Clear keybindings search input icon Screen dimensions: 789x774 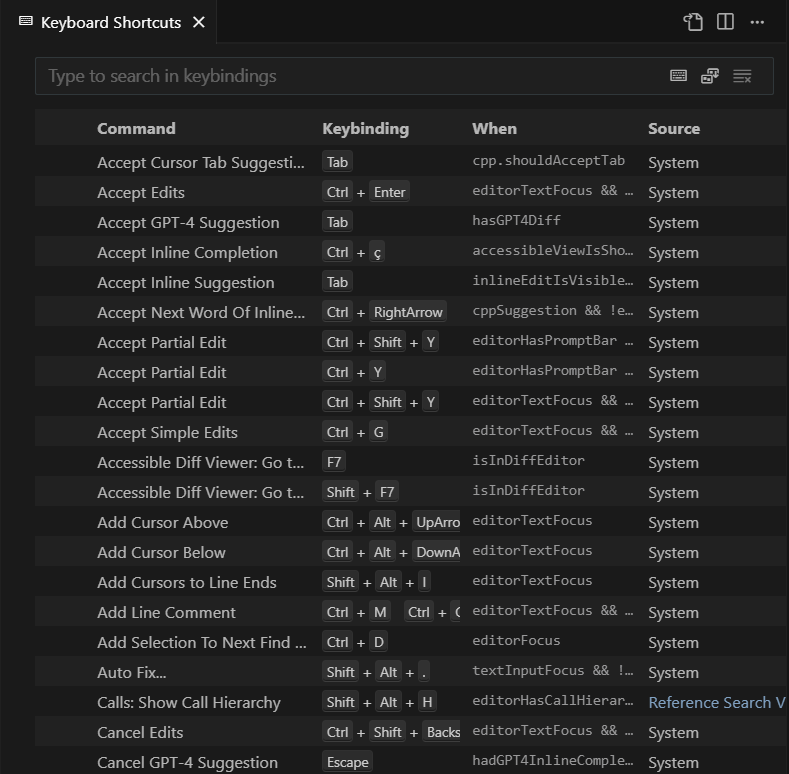pyautogui.click(x=742, y=76)
